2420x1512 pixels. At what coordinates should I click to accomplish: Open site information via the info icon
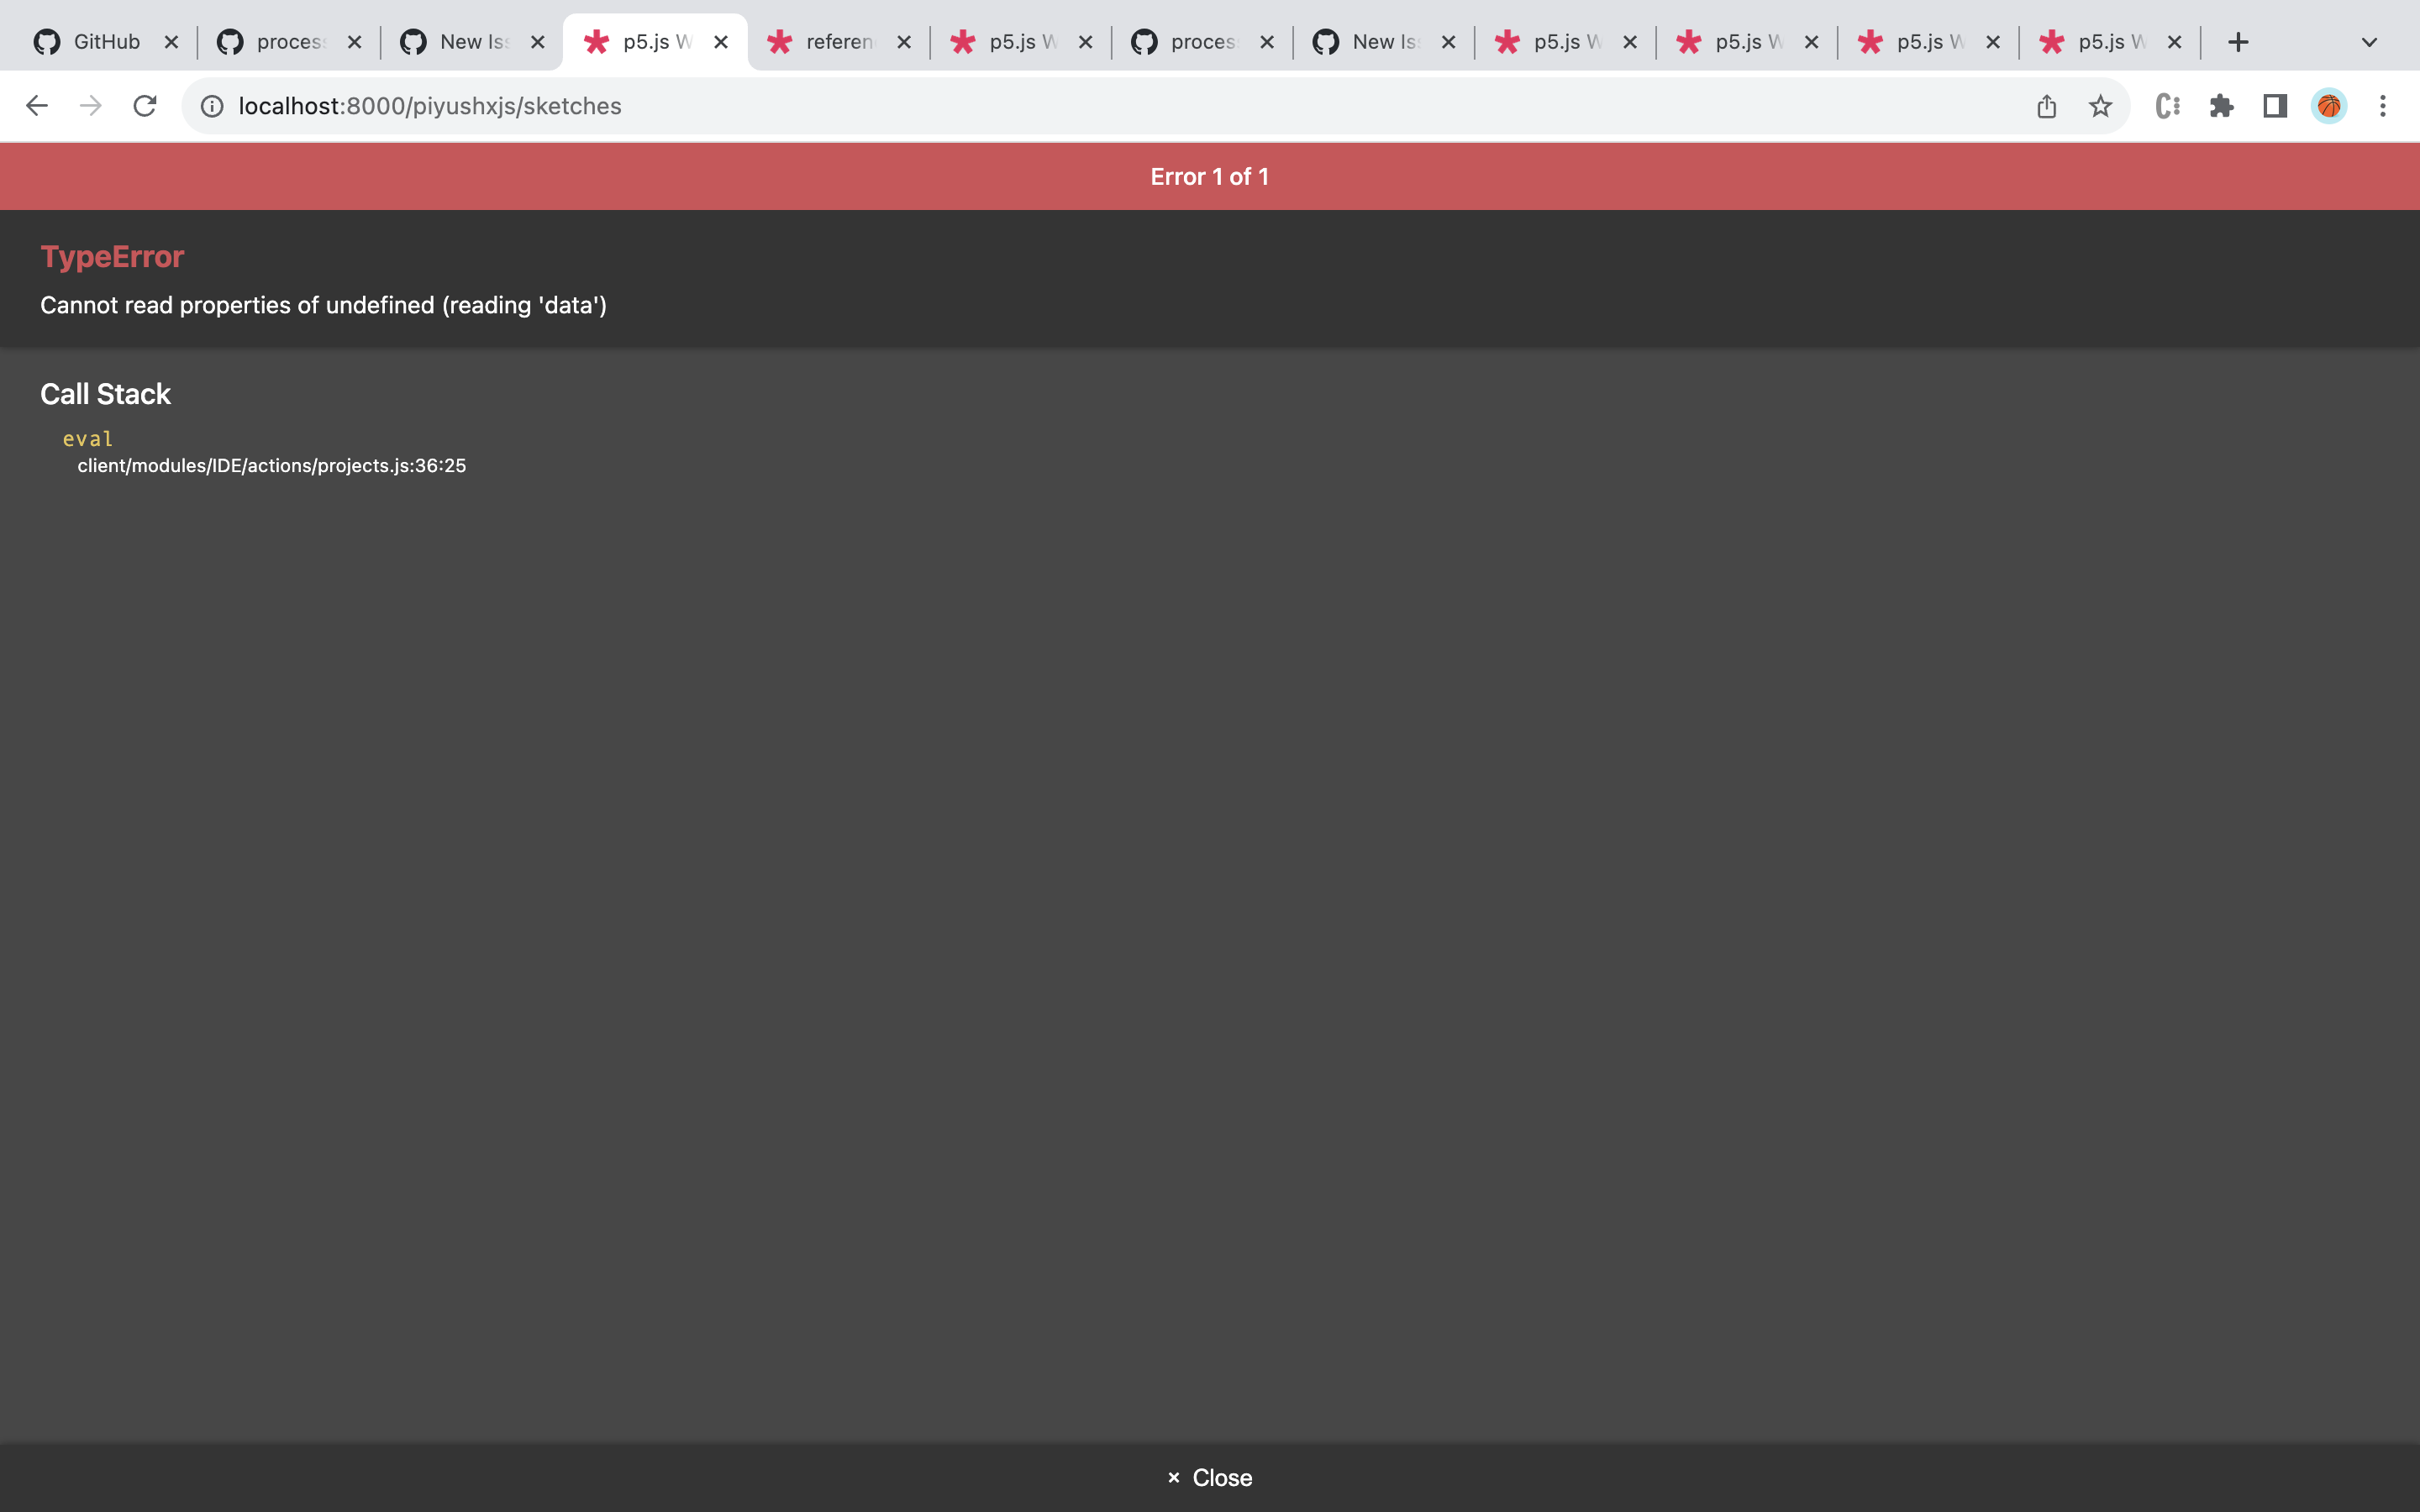coord(212,105)
